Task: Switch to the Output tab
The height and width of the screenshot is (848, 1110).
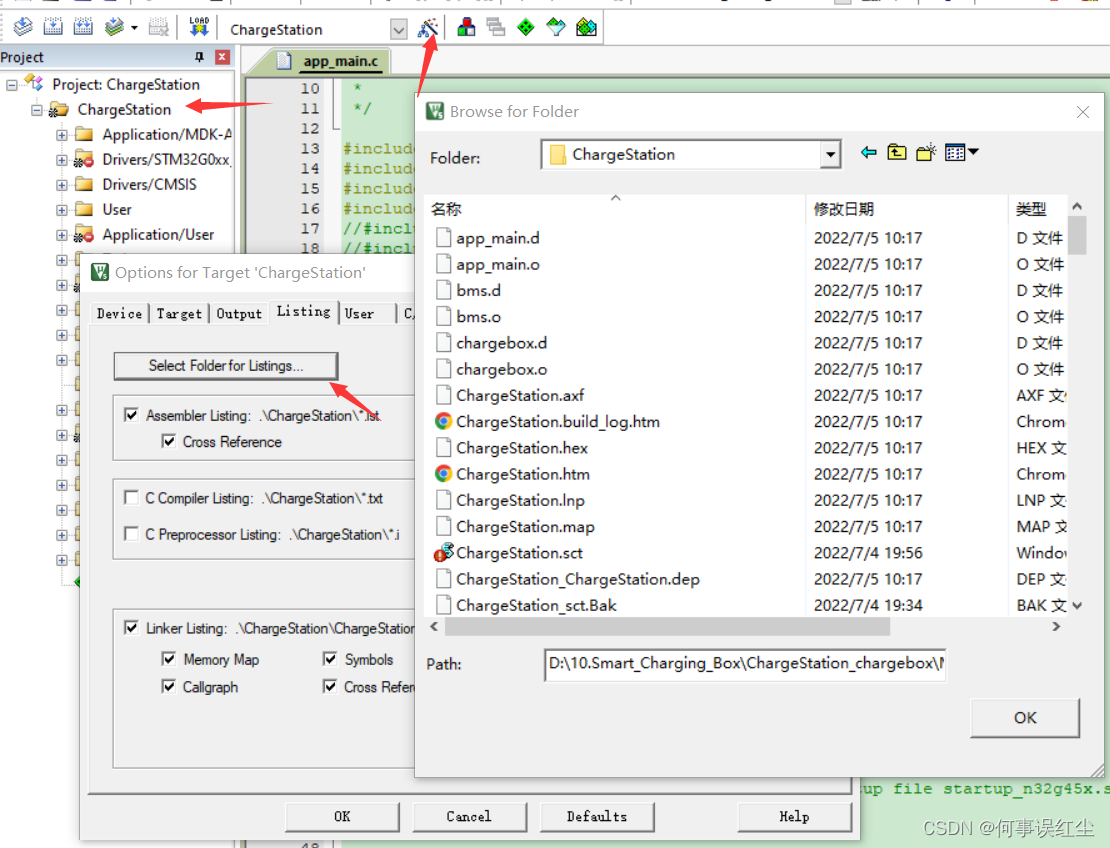Action: (x=239, y=313)
